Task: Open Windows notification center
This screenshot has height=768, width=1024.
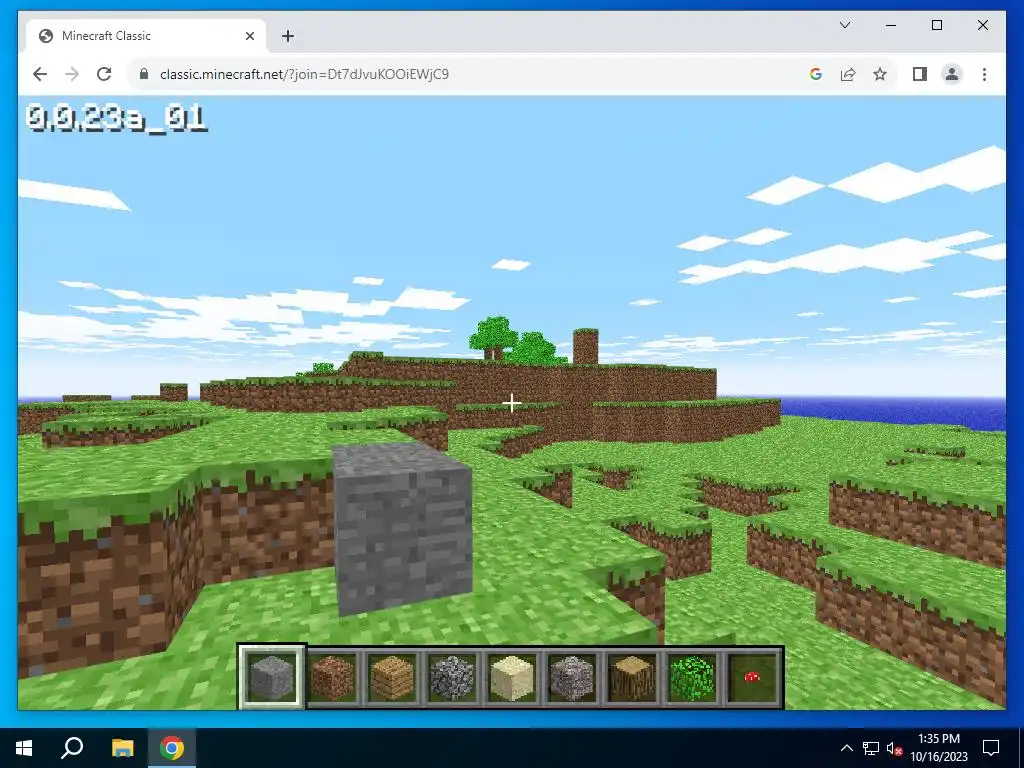Action: point(991,748)
